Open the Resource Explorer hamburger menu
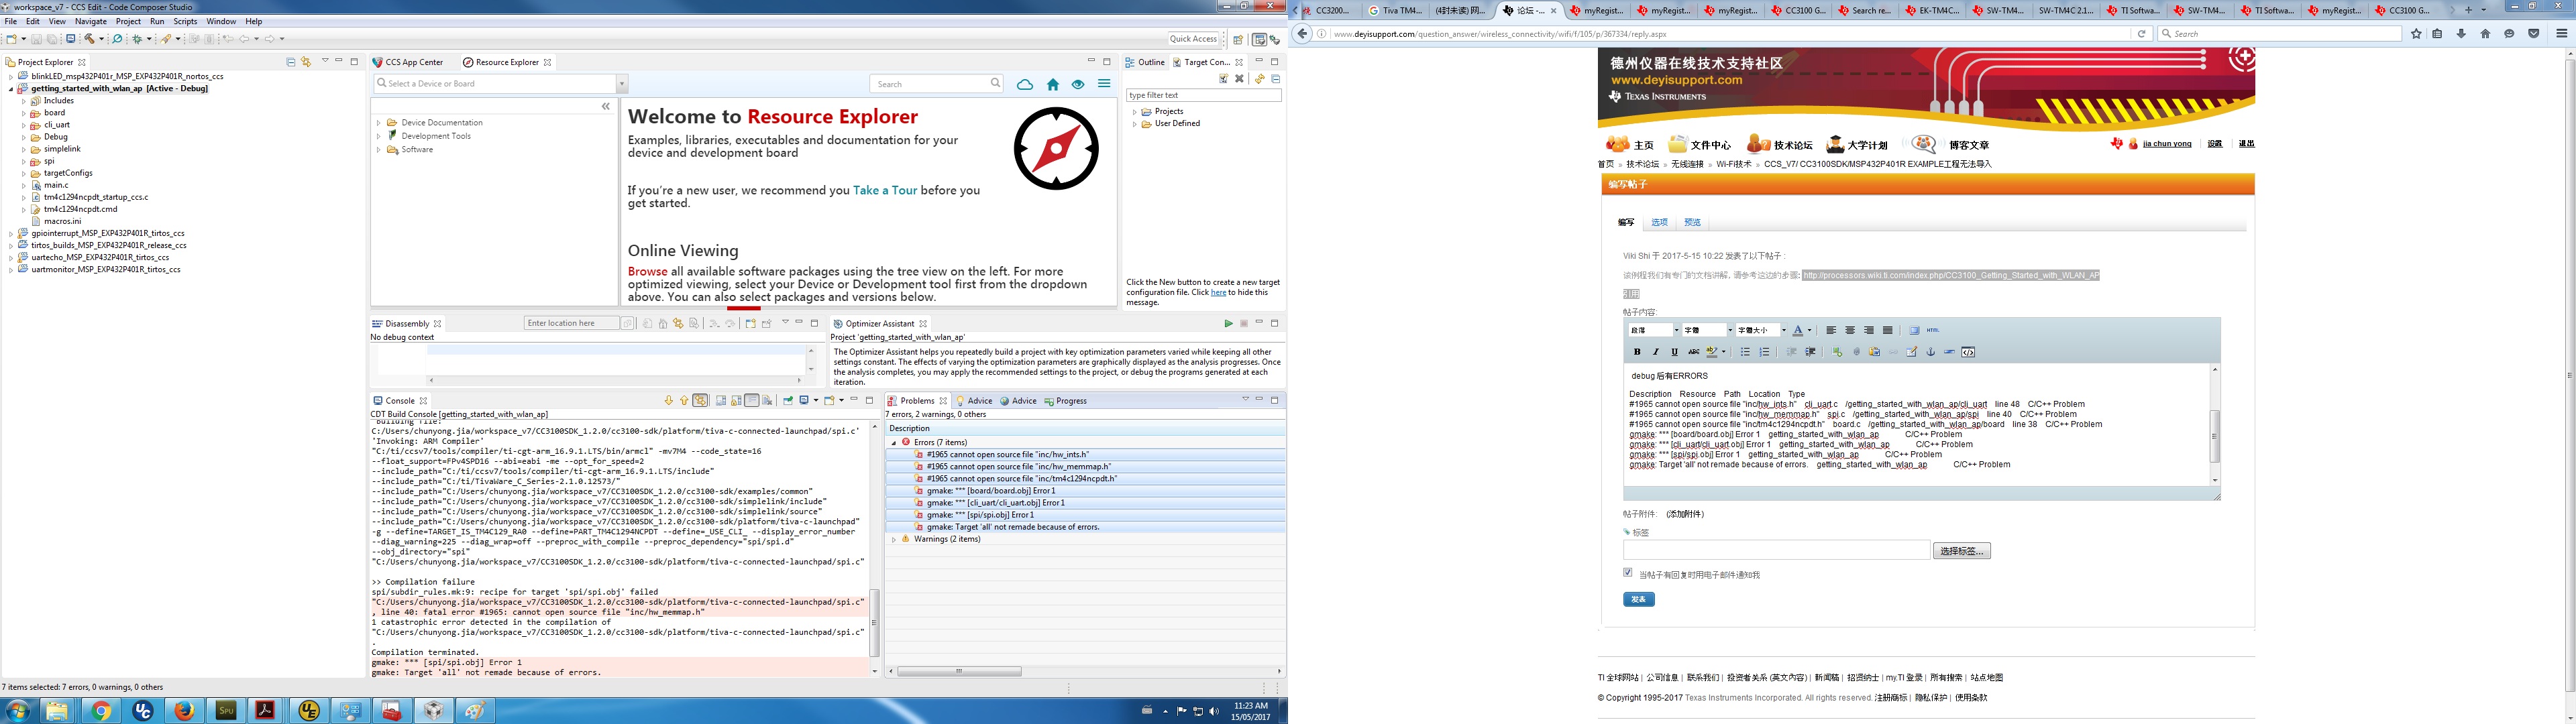This screenshot has width=2576, height=724. (x=1104, y=84)
